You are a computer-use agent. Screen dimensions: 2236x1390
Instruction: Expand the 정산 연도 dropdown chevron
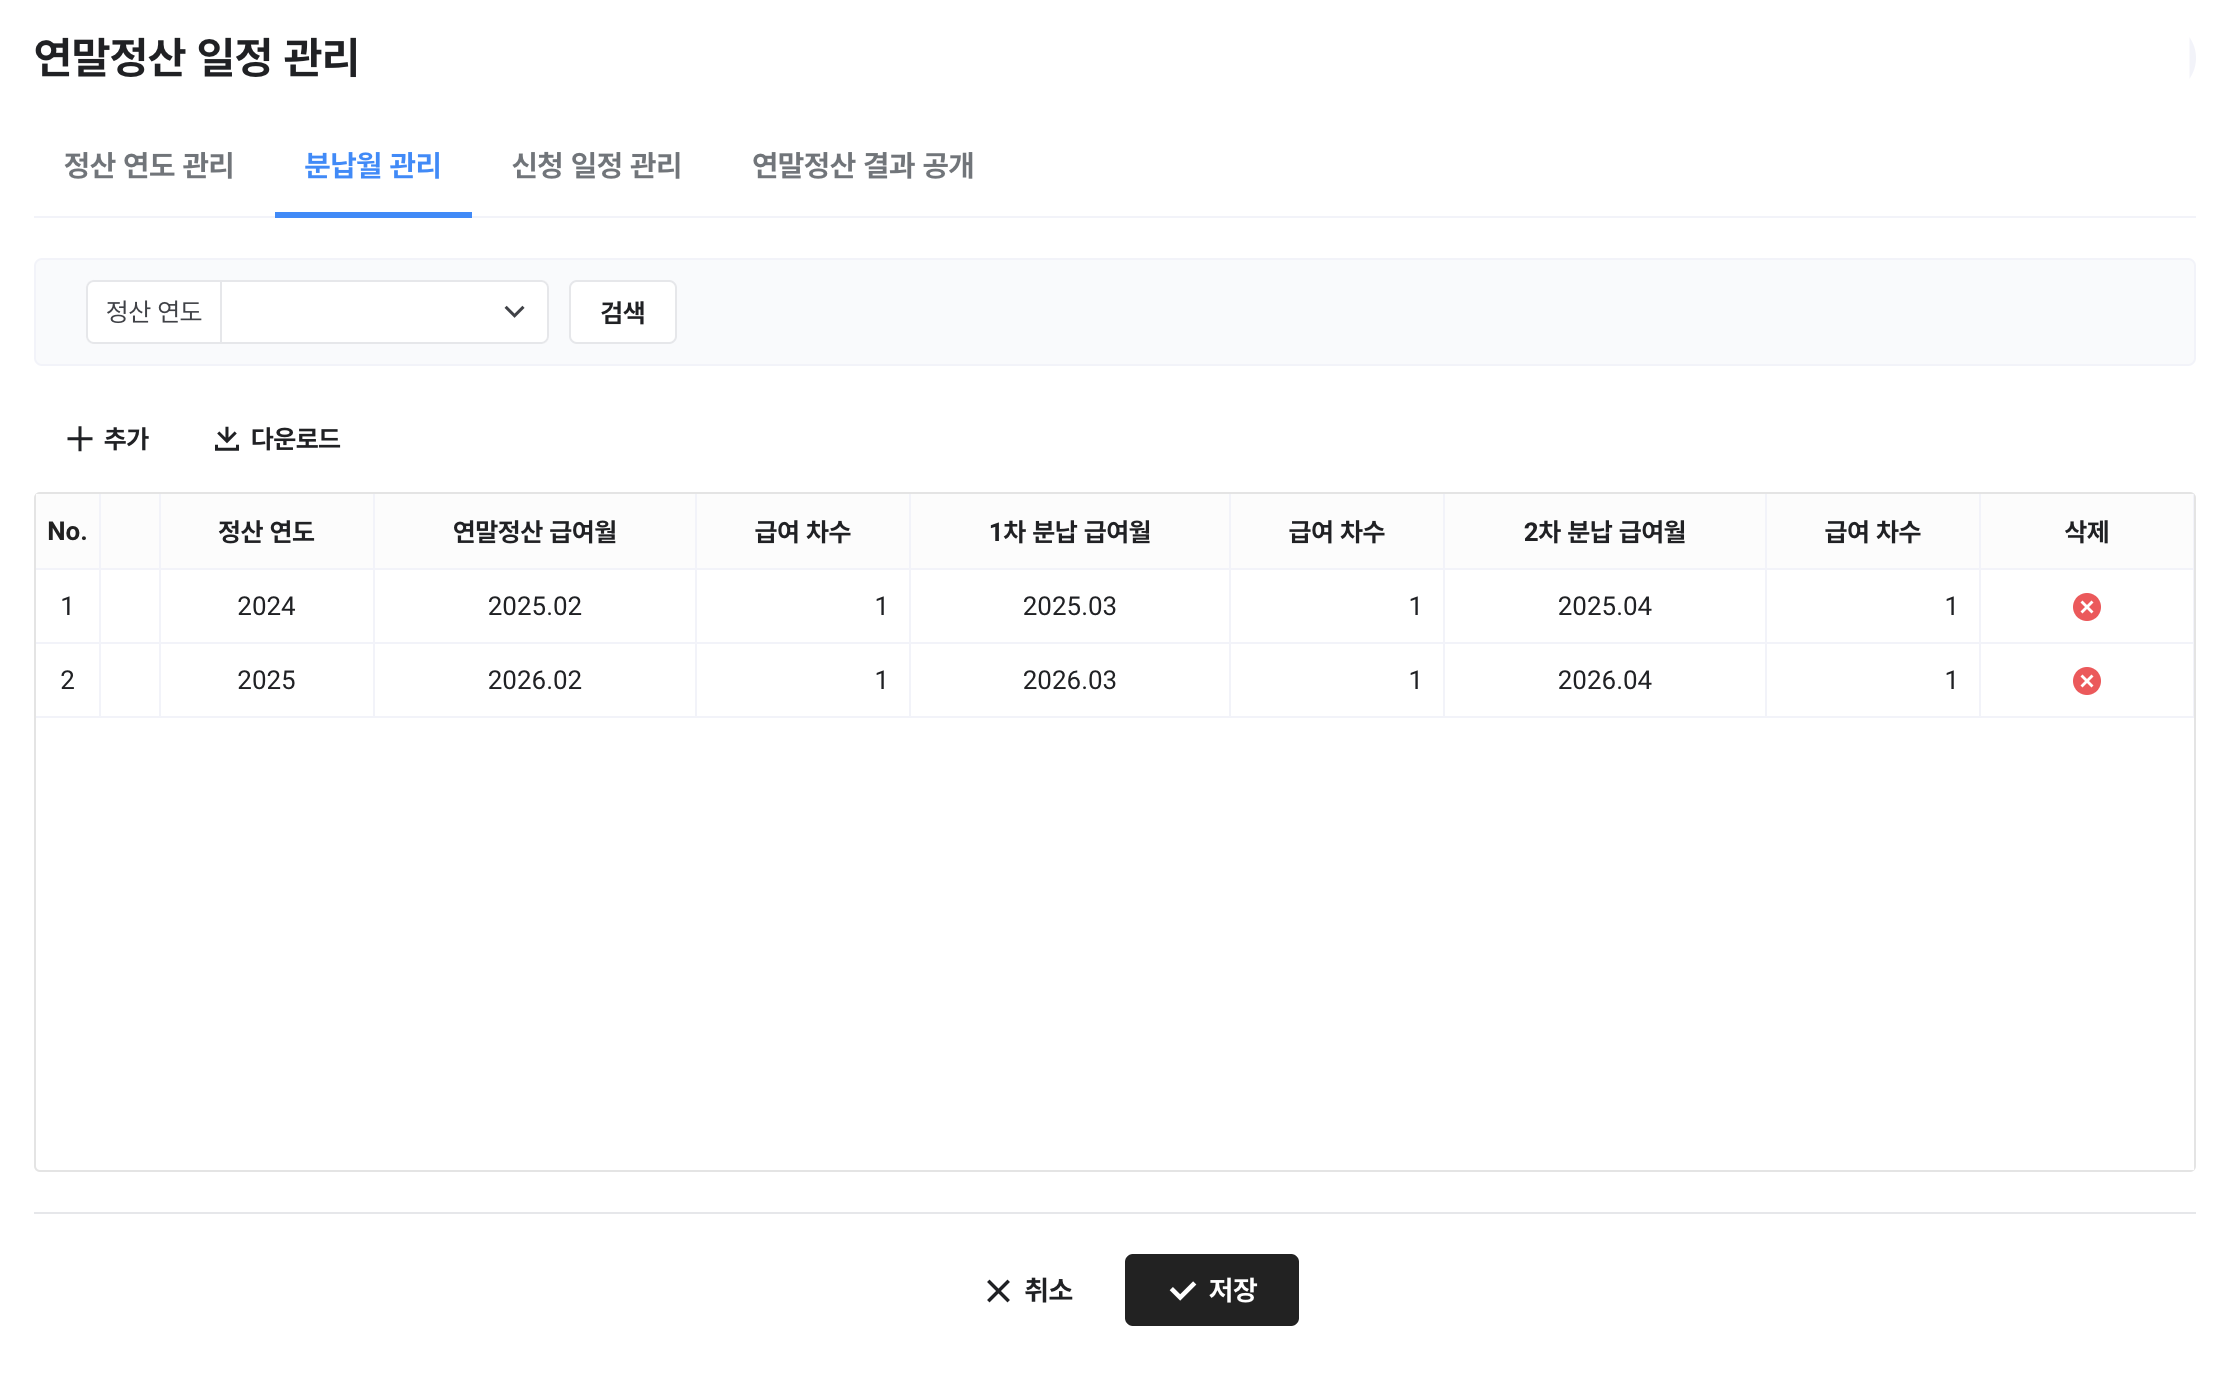point(514,312)
